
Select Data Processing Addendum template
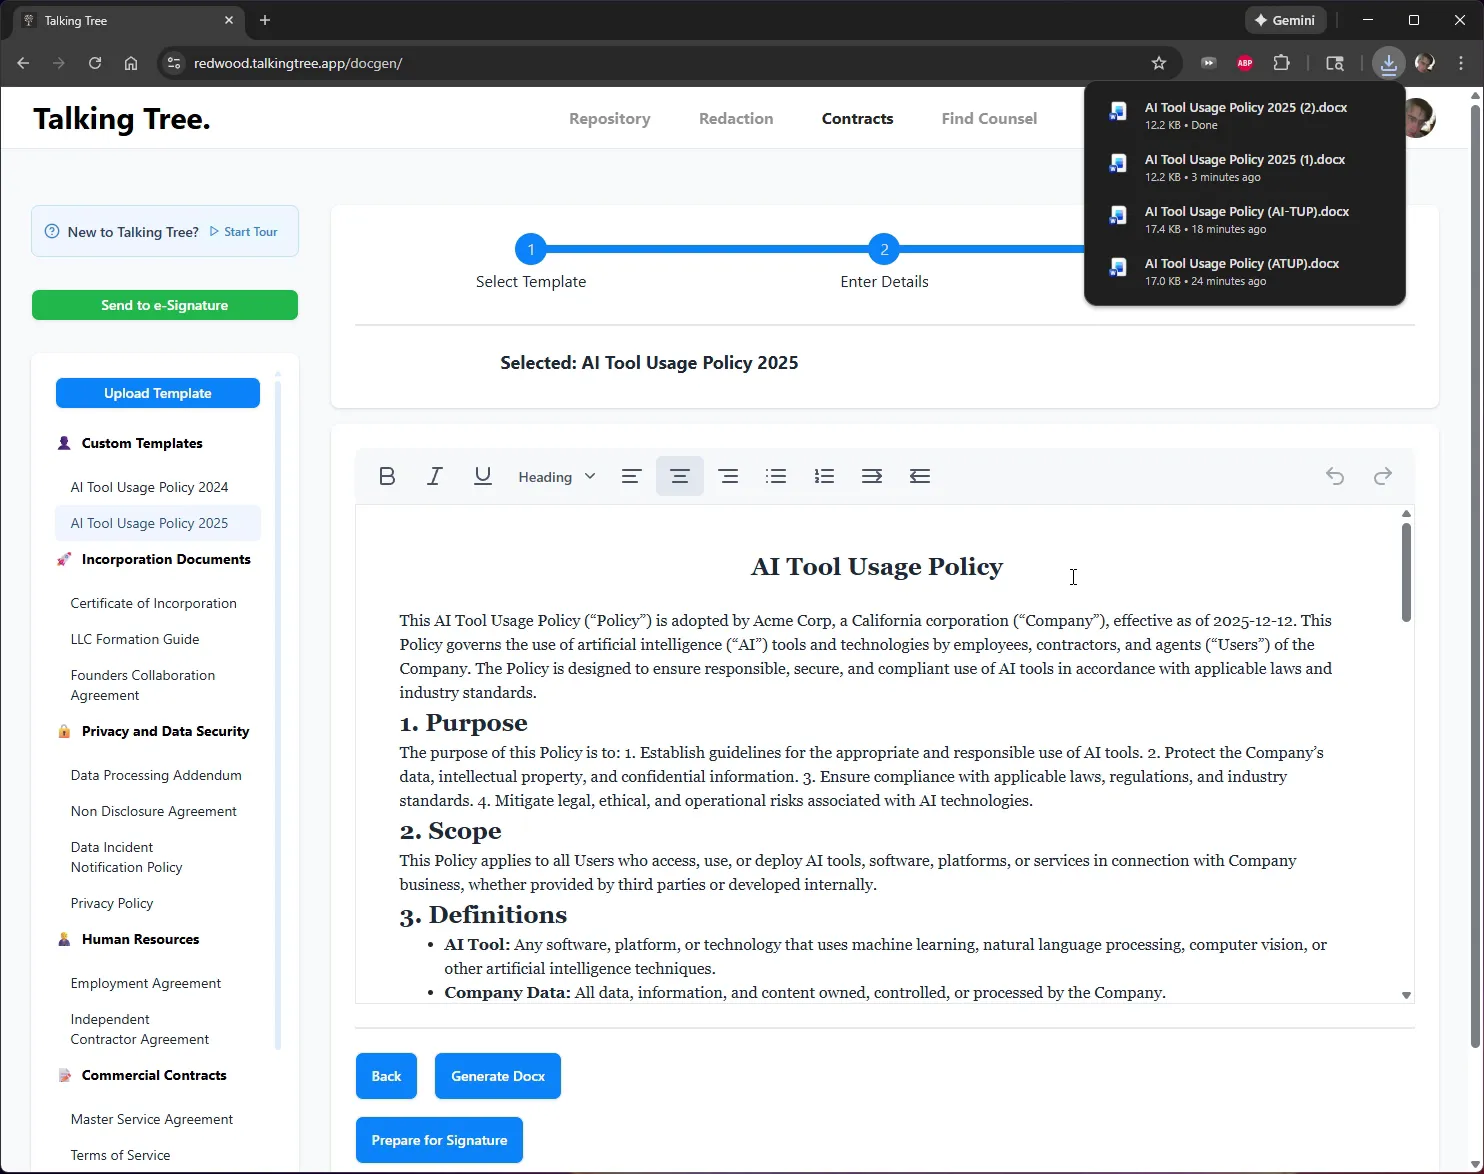(x=156, y=775)
